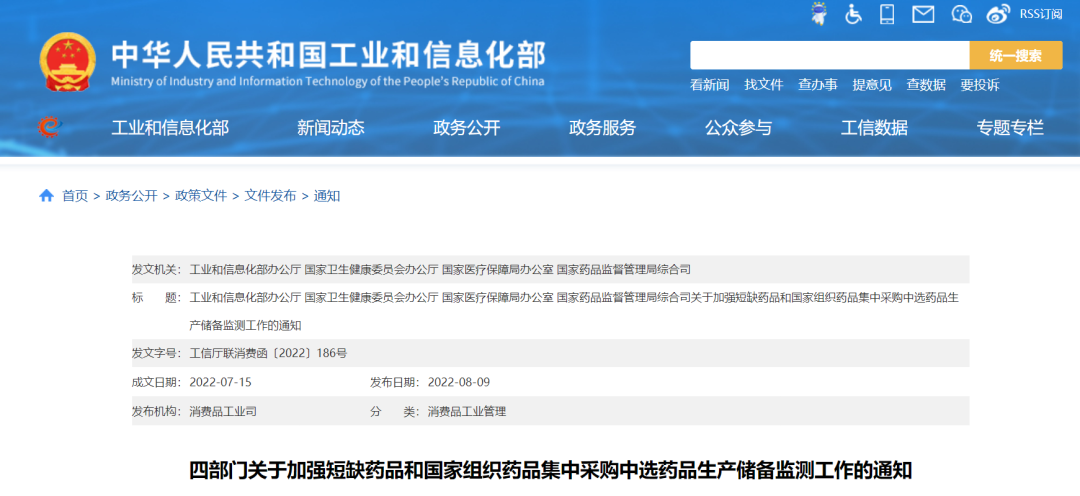This screenshot has height=496, width=1080.
Task: Click the robot assistant icon
Action: pos(819,14)
